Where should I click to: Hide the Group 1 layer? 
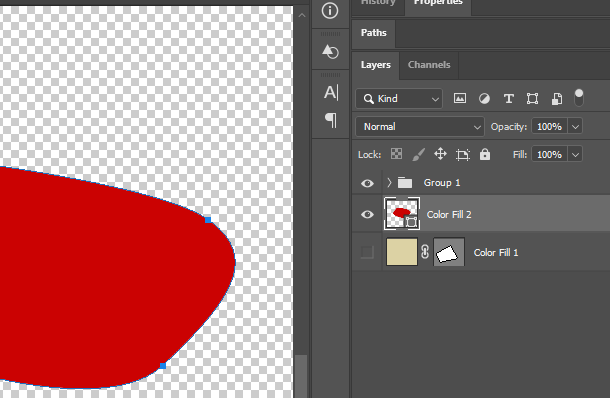point(367,183)
